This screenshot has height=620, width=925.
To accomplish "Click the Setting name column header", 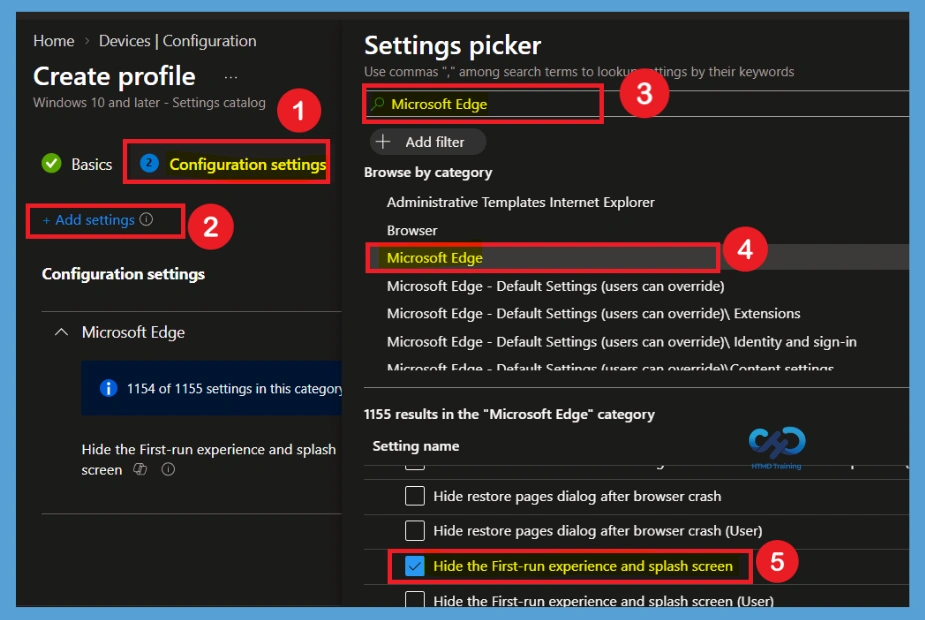I will click(x=416, y=446).
